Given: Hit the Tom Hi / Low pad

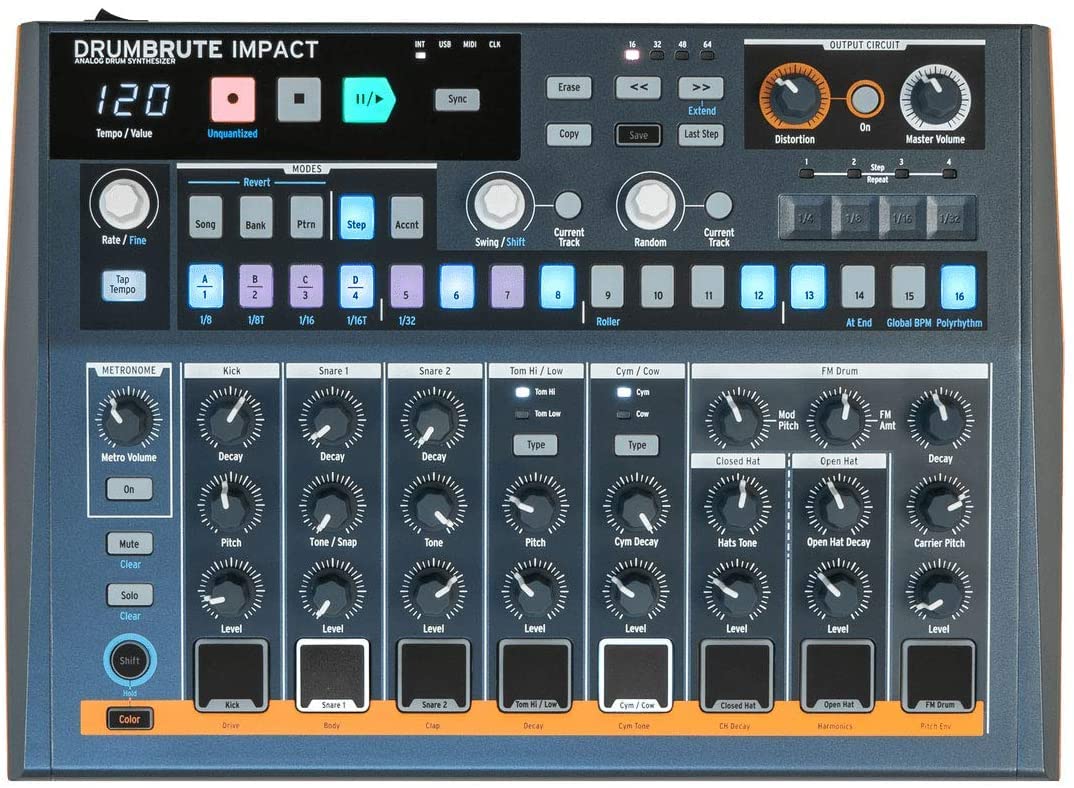Looking at the screenshot, I should tap(535, 675).
